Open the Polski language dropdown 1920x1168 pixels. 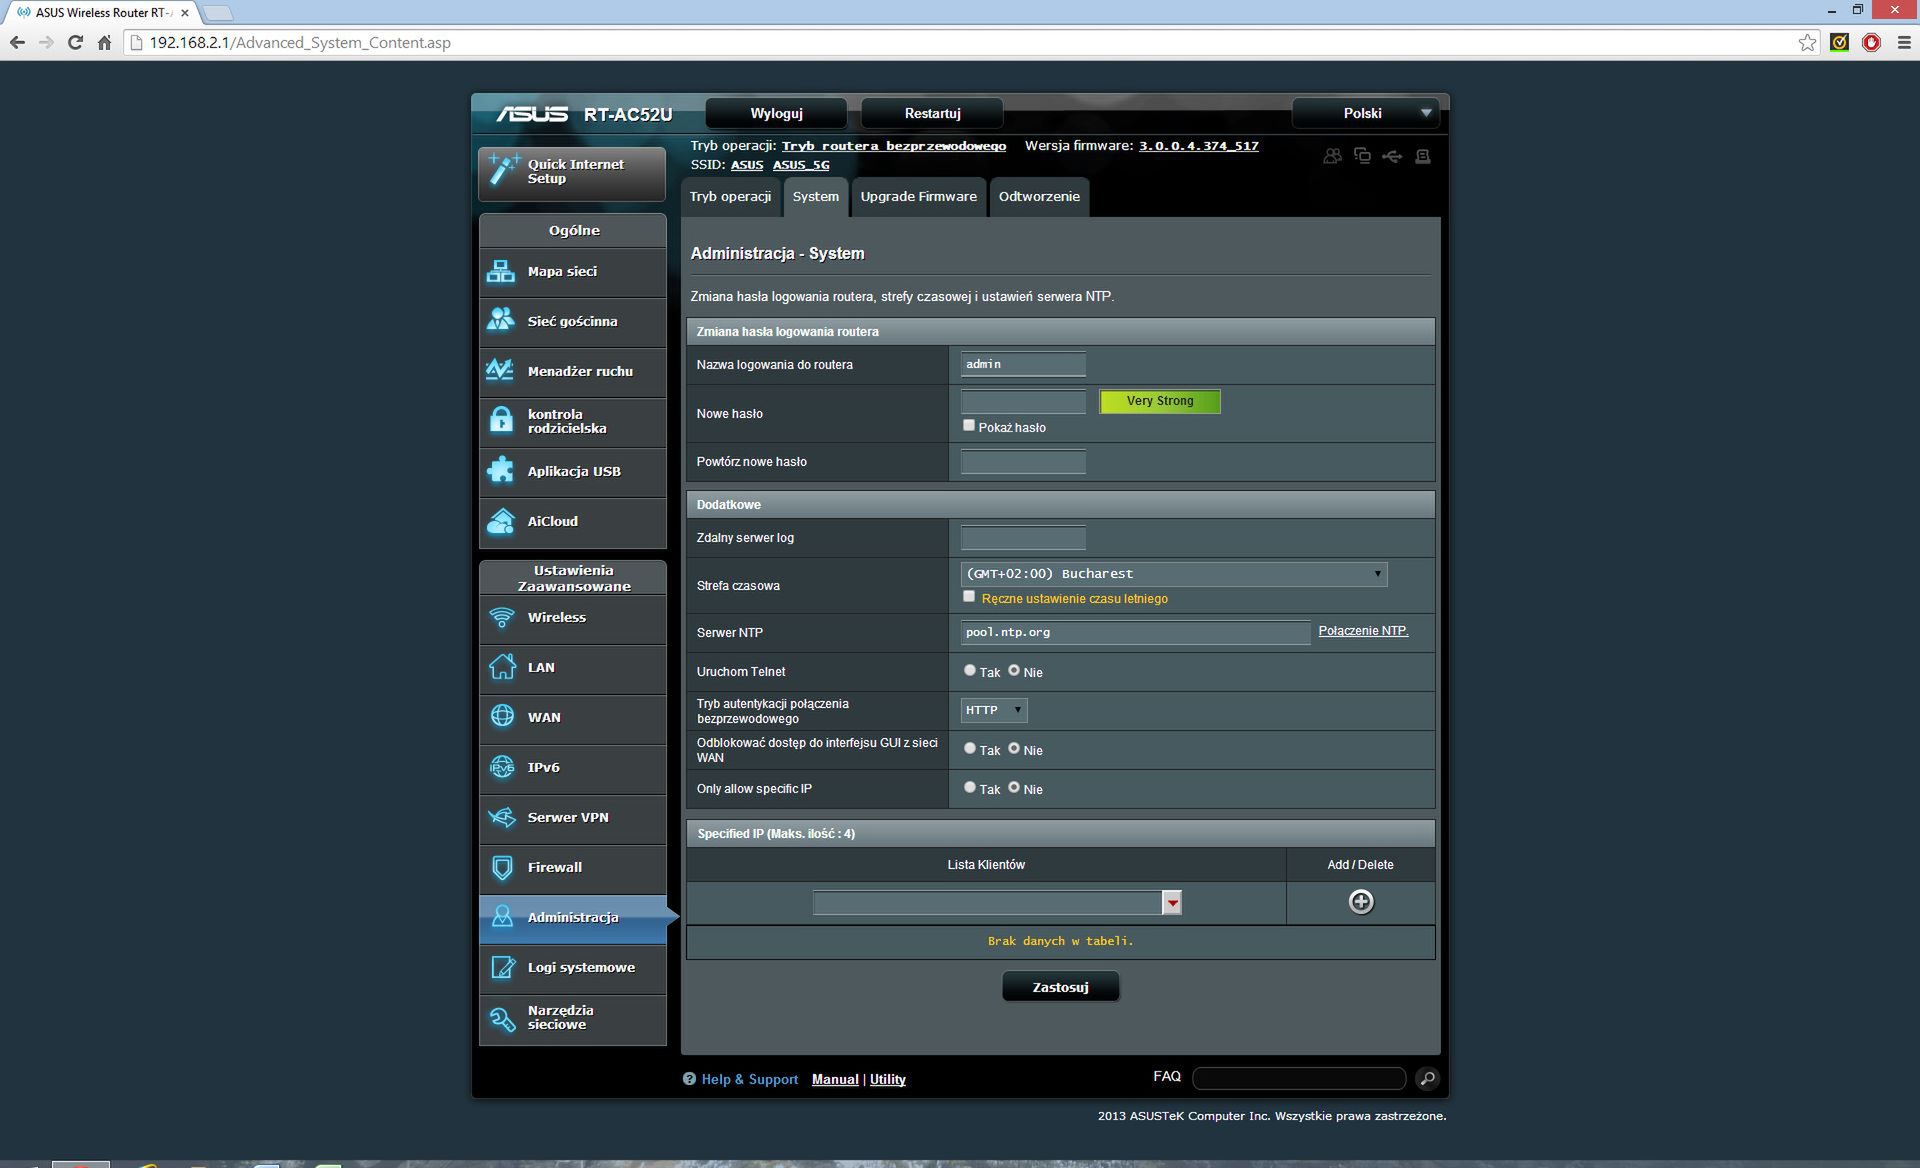coord(1365,113)
